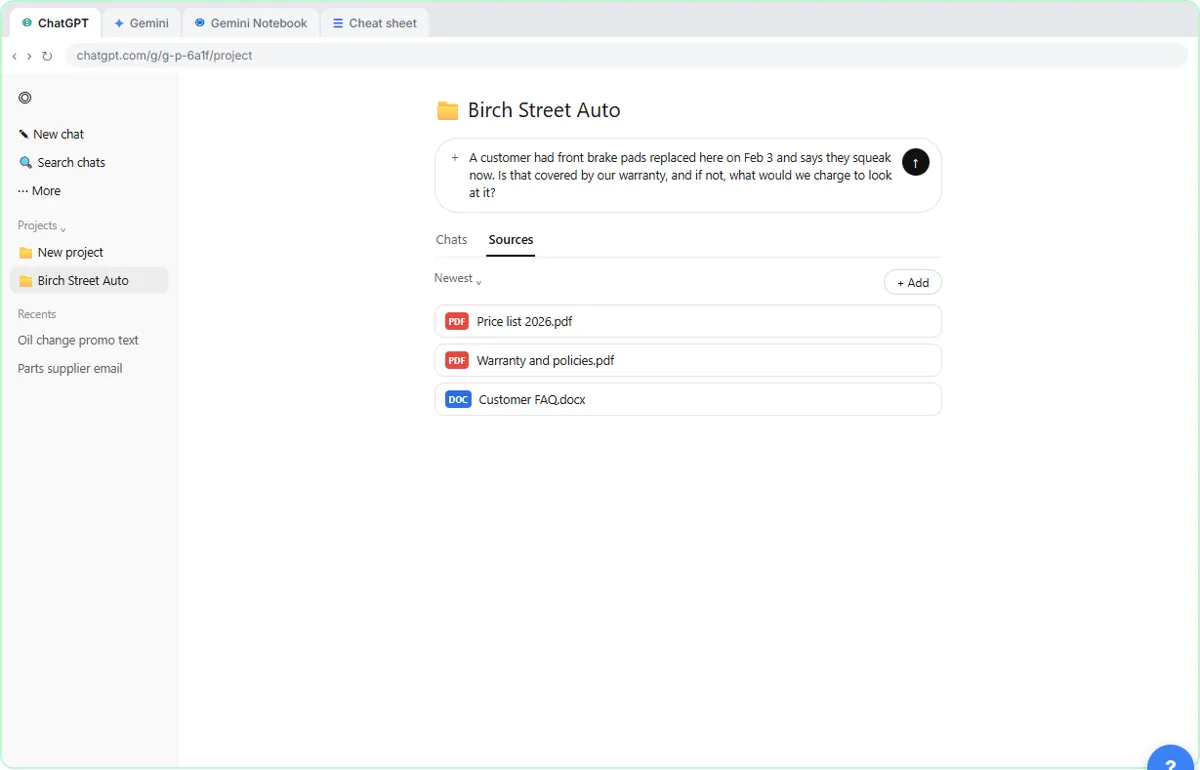
Task: Switch to the Chats tab
Action: pyautogui.click(x=452, y=240)
